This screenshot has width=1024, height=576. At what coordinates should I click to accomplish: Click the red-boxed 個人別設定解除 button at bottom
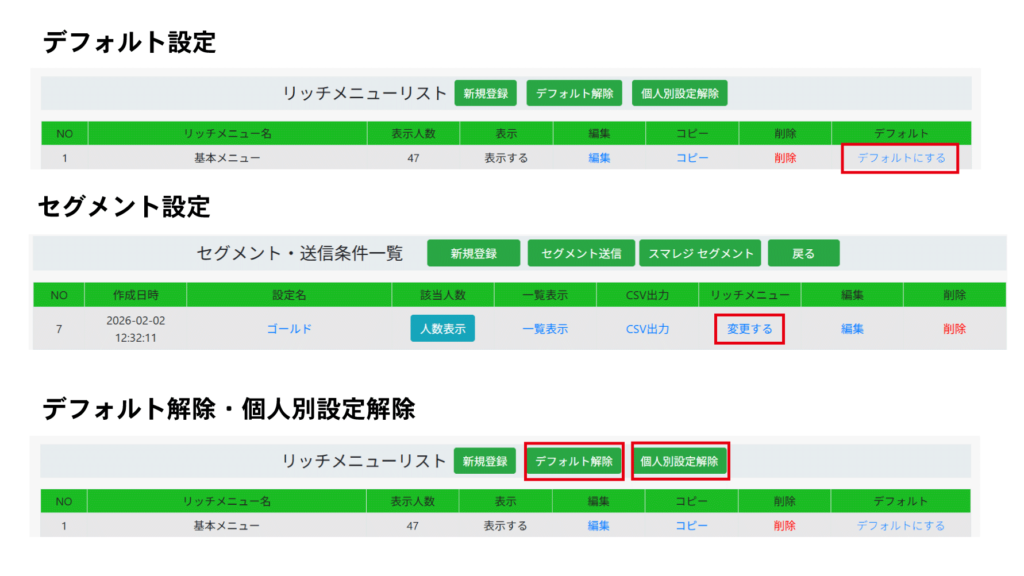(679, 462)
